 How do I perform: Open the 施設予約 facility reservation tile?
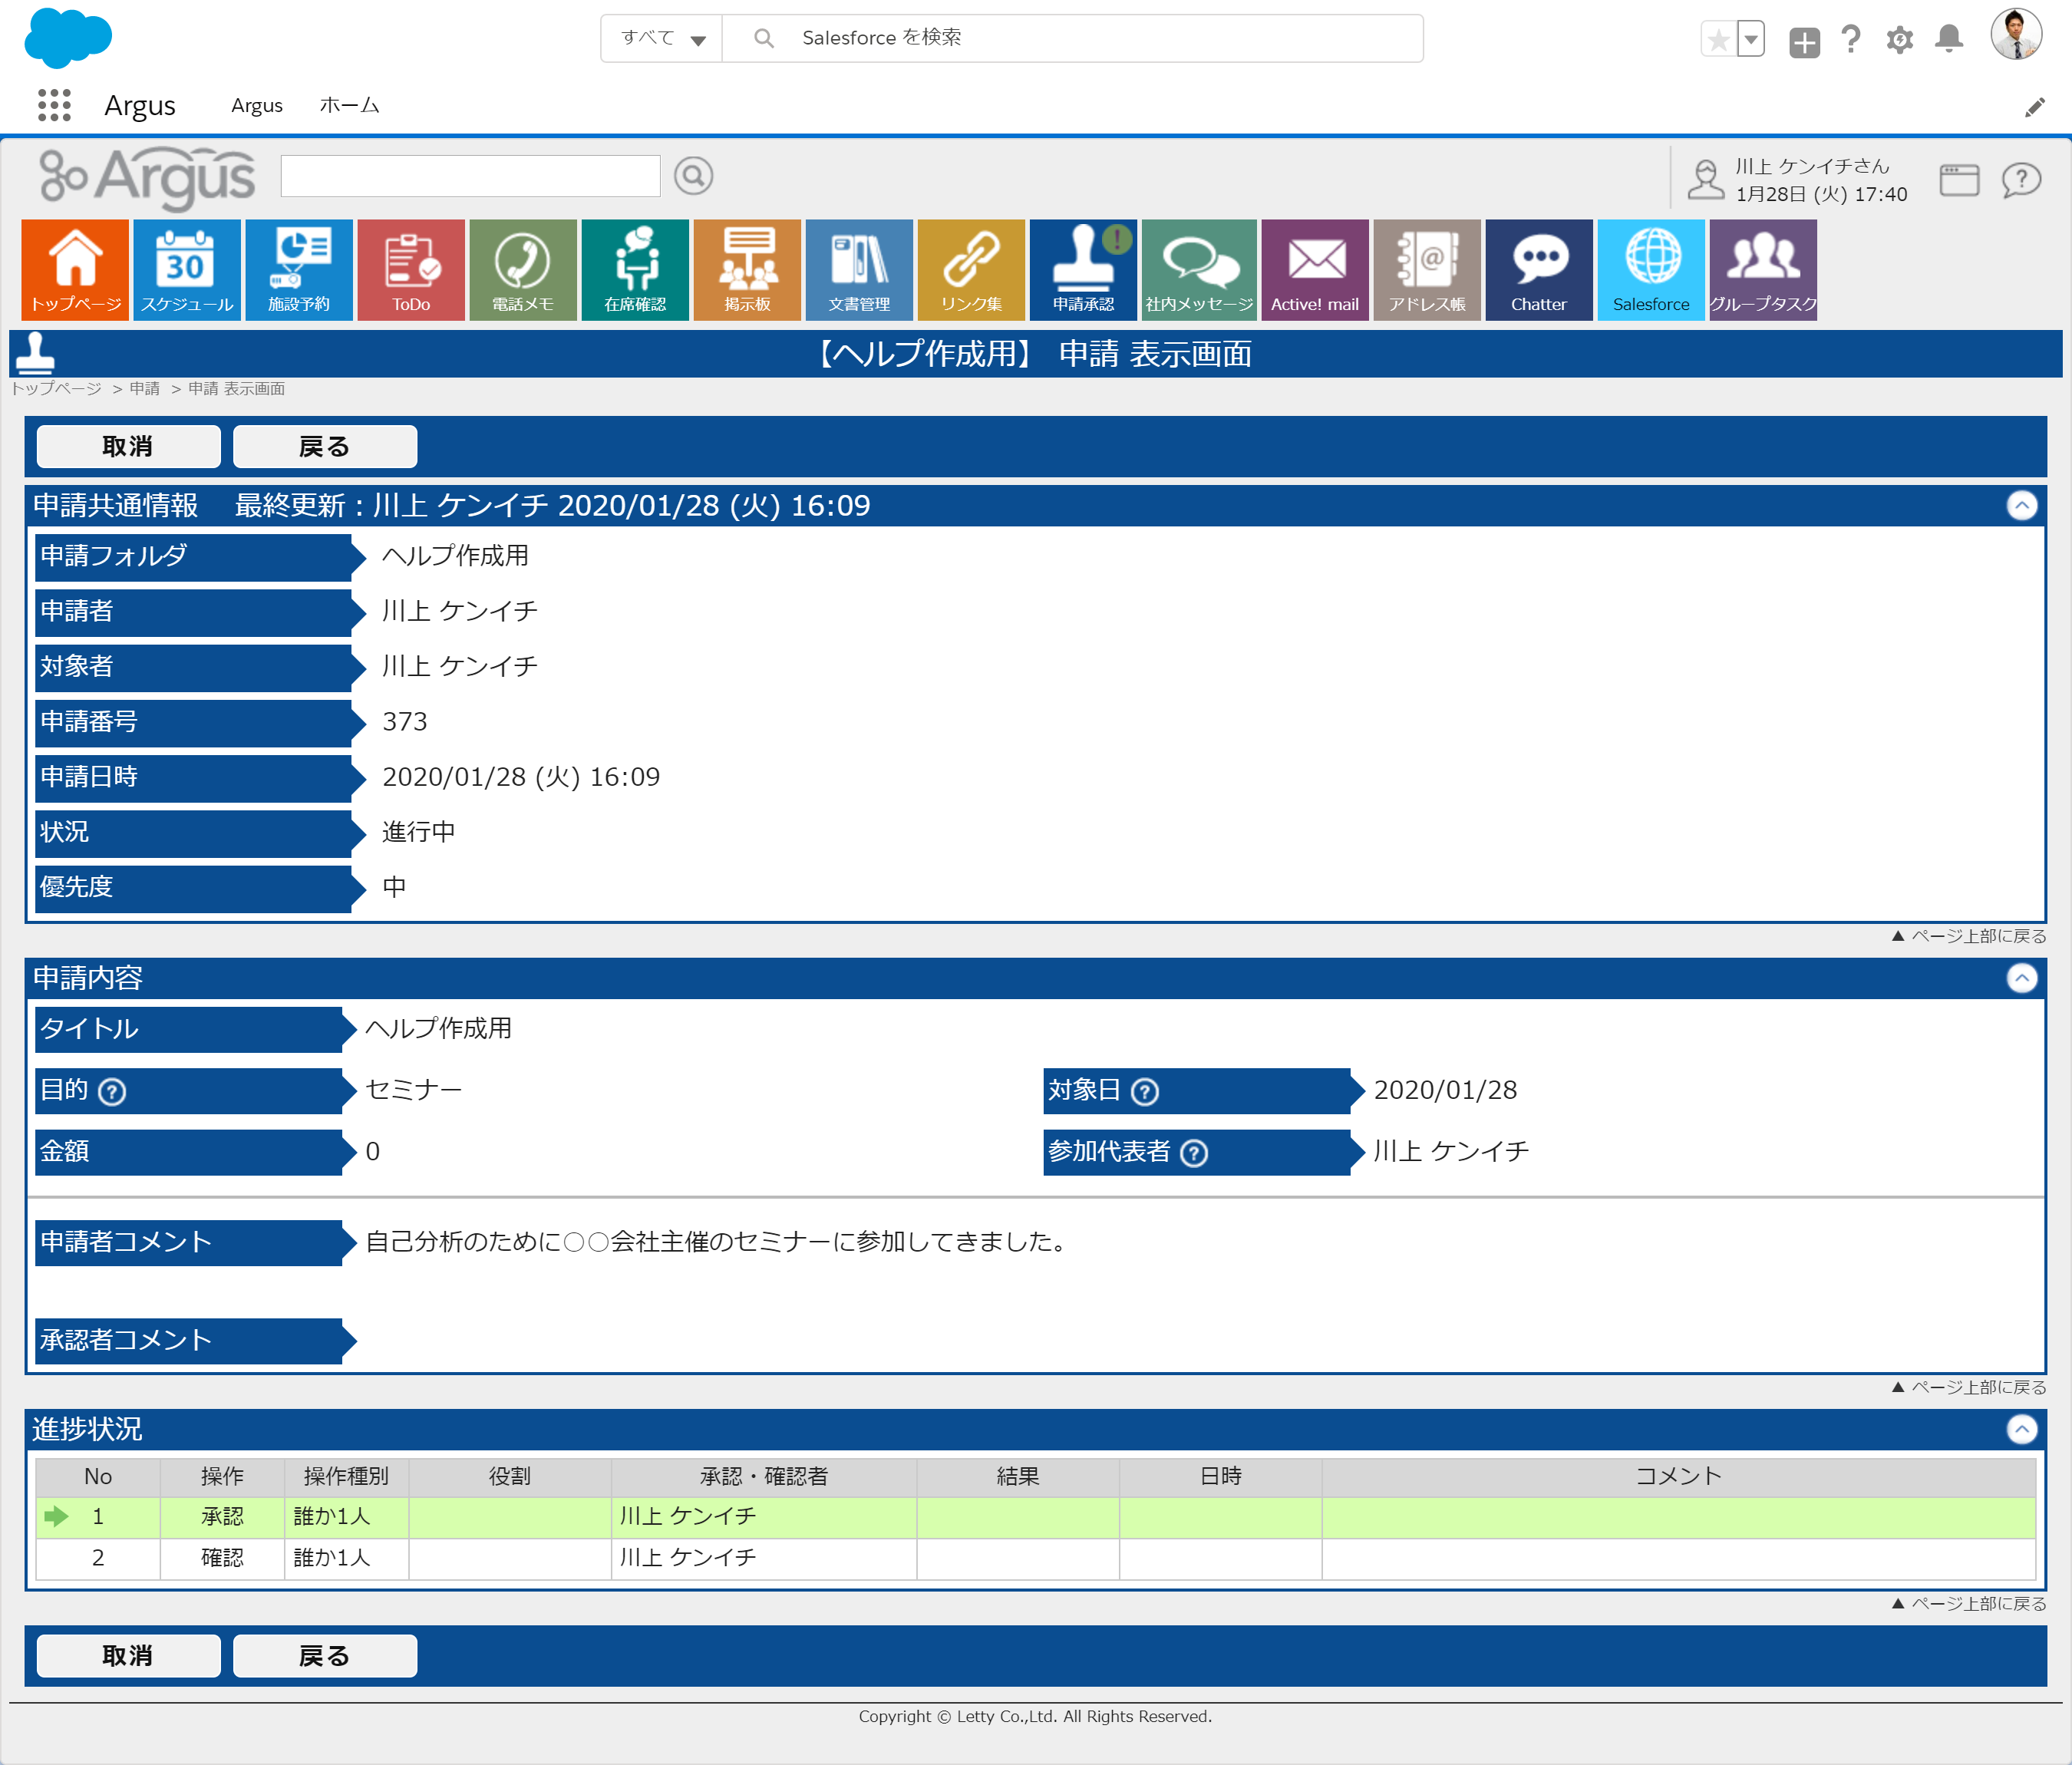tap(299, 269)
